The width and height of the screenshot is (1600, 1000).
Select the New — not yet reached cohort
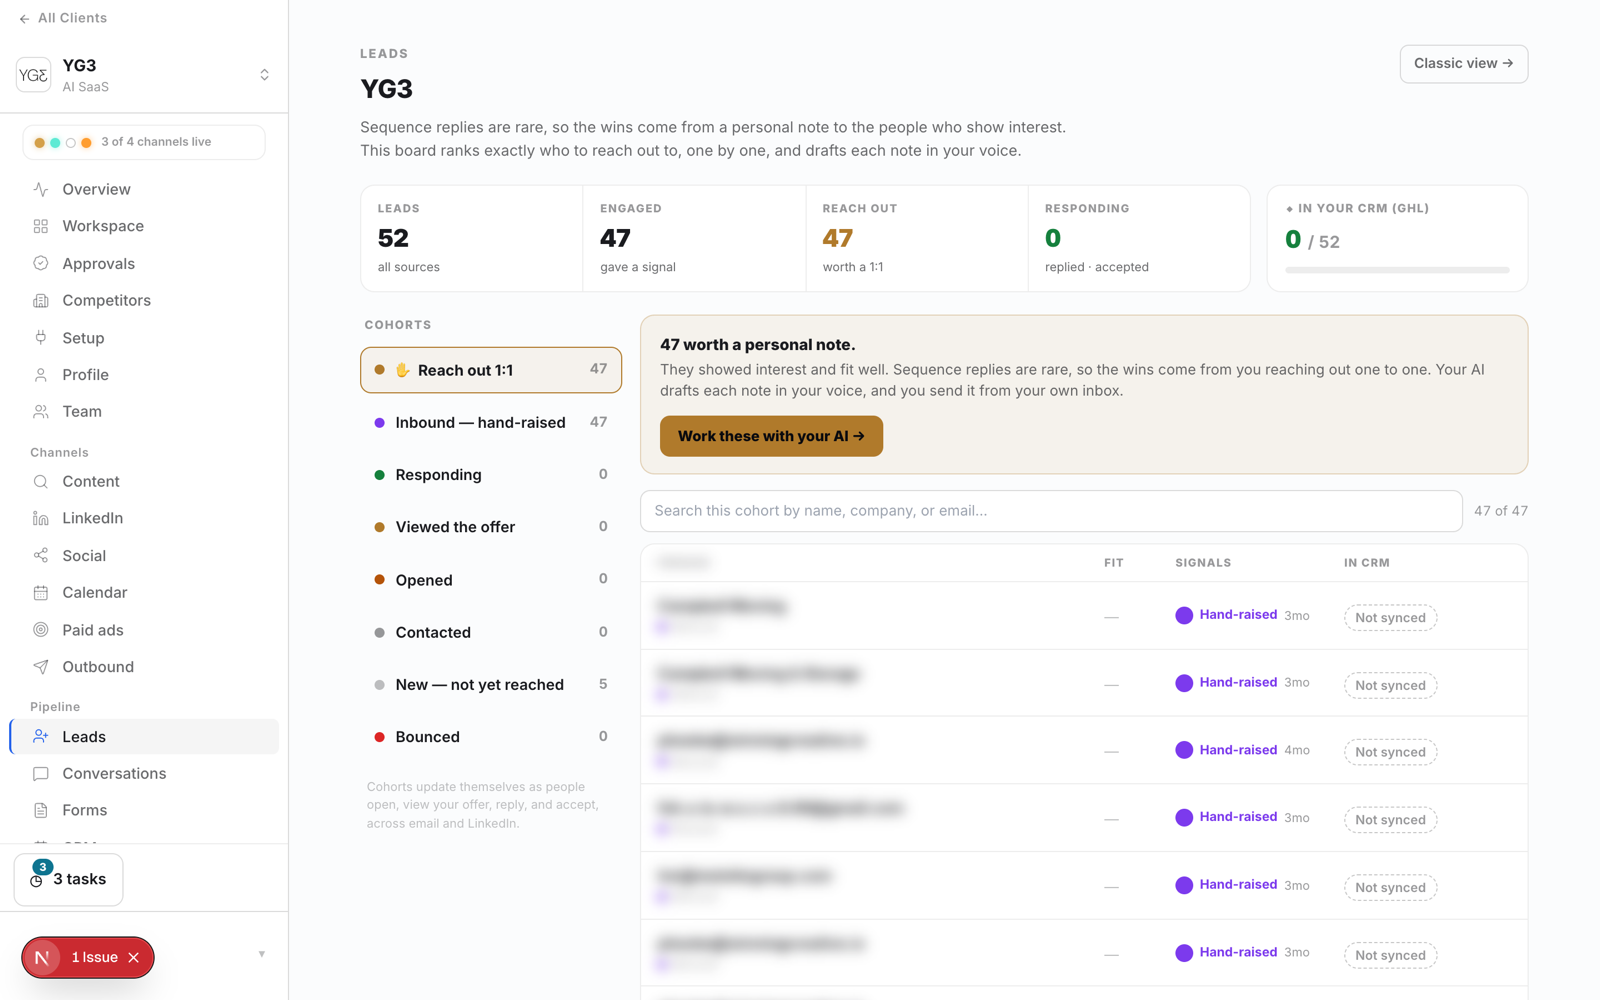[x=491, y=684]
